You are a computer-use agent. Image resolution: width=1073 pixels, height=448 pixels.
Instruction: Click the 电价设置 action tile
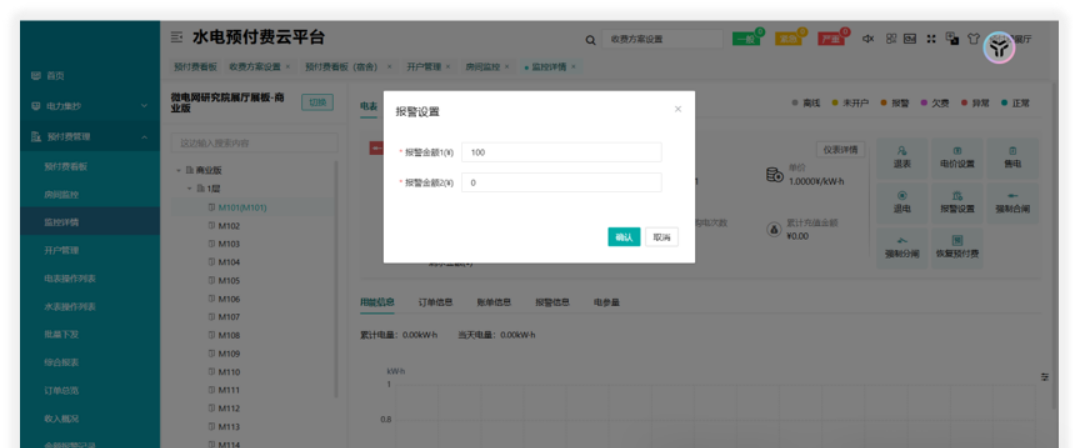pyautogui.click(x=957, y=157)
